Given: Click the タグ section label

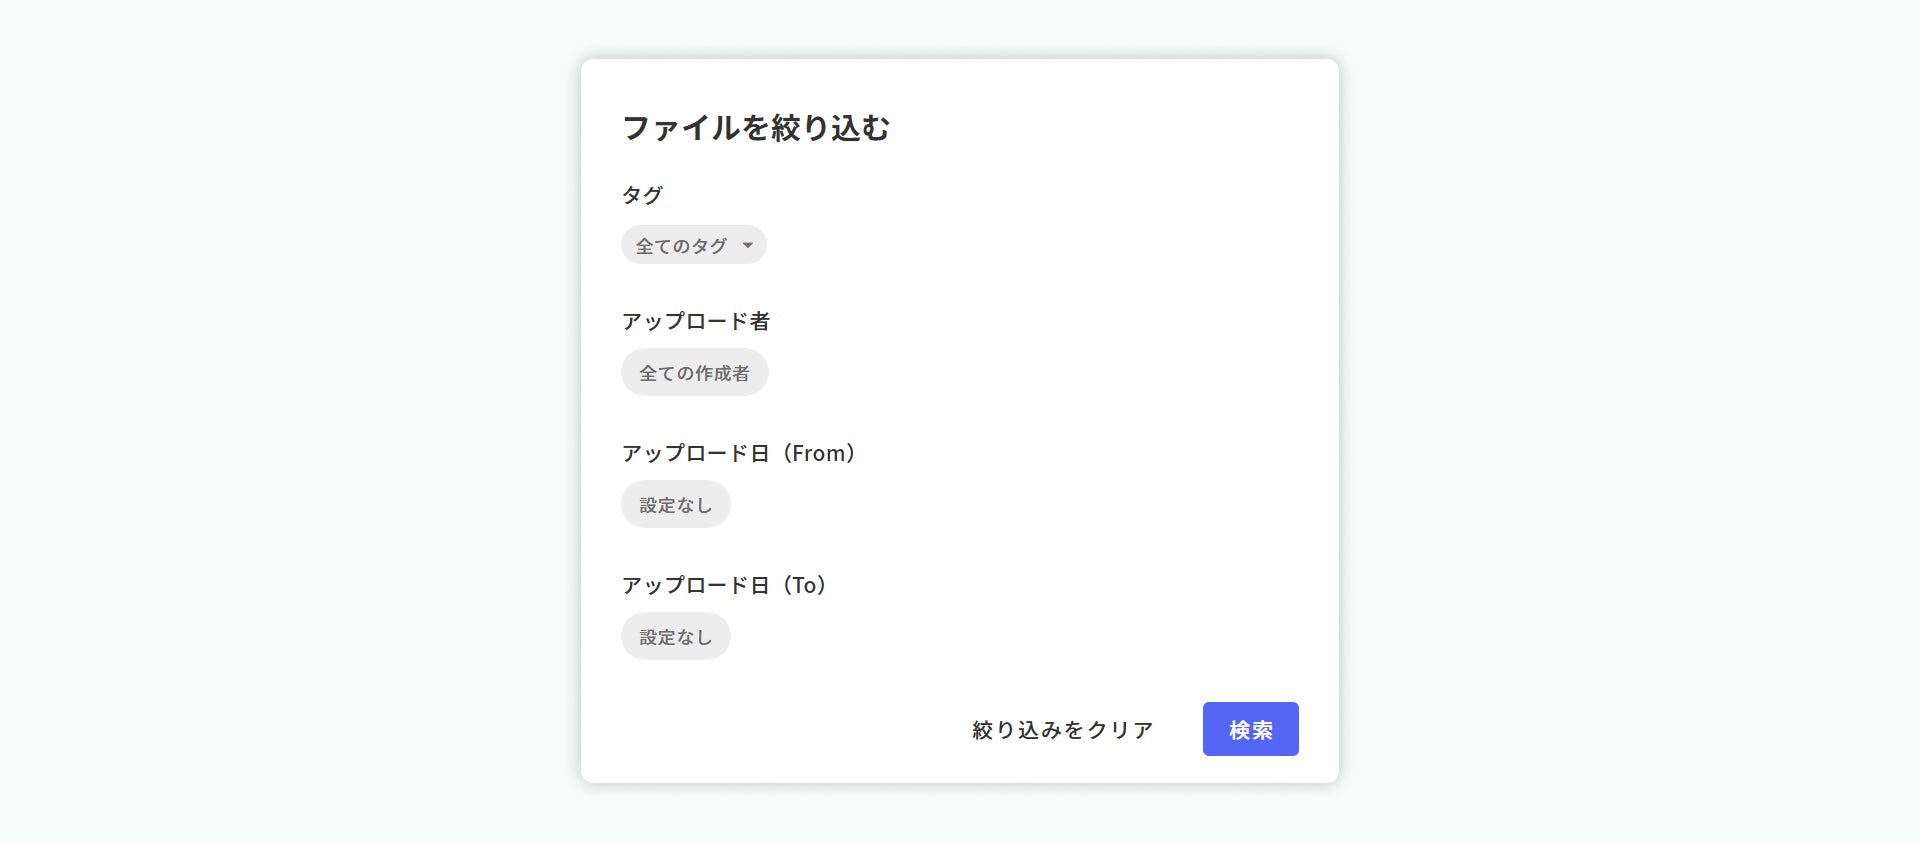Looking at the screenshot, I should [642, 195].
